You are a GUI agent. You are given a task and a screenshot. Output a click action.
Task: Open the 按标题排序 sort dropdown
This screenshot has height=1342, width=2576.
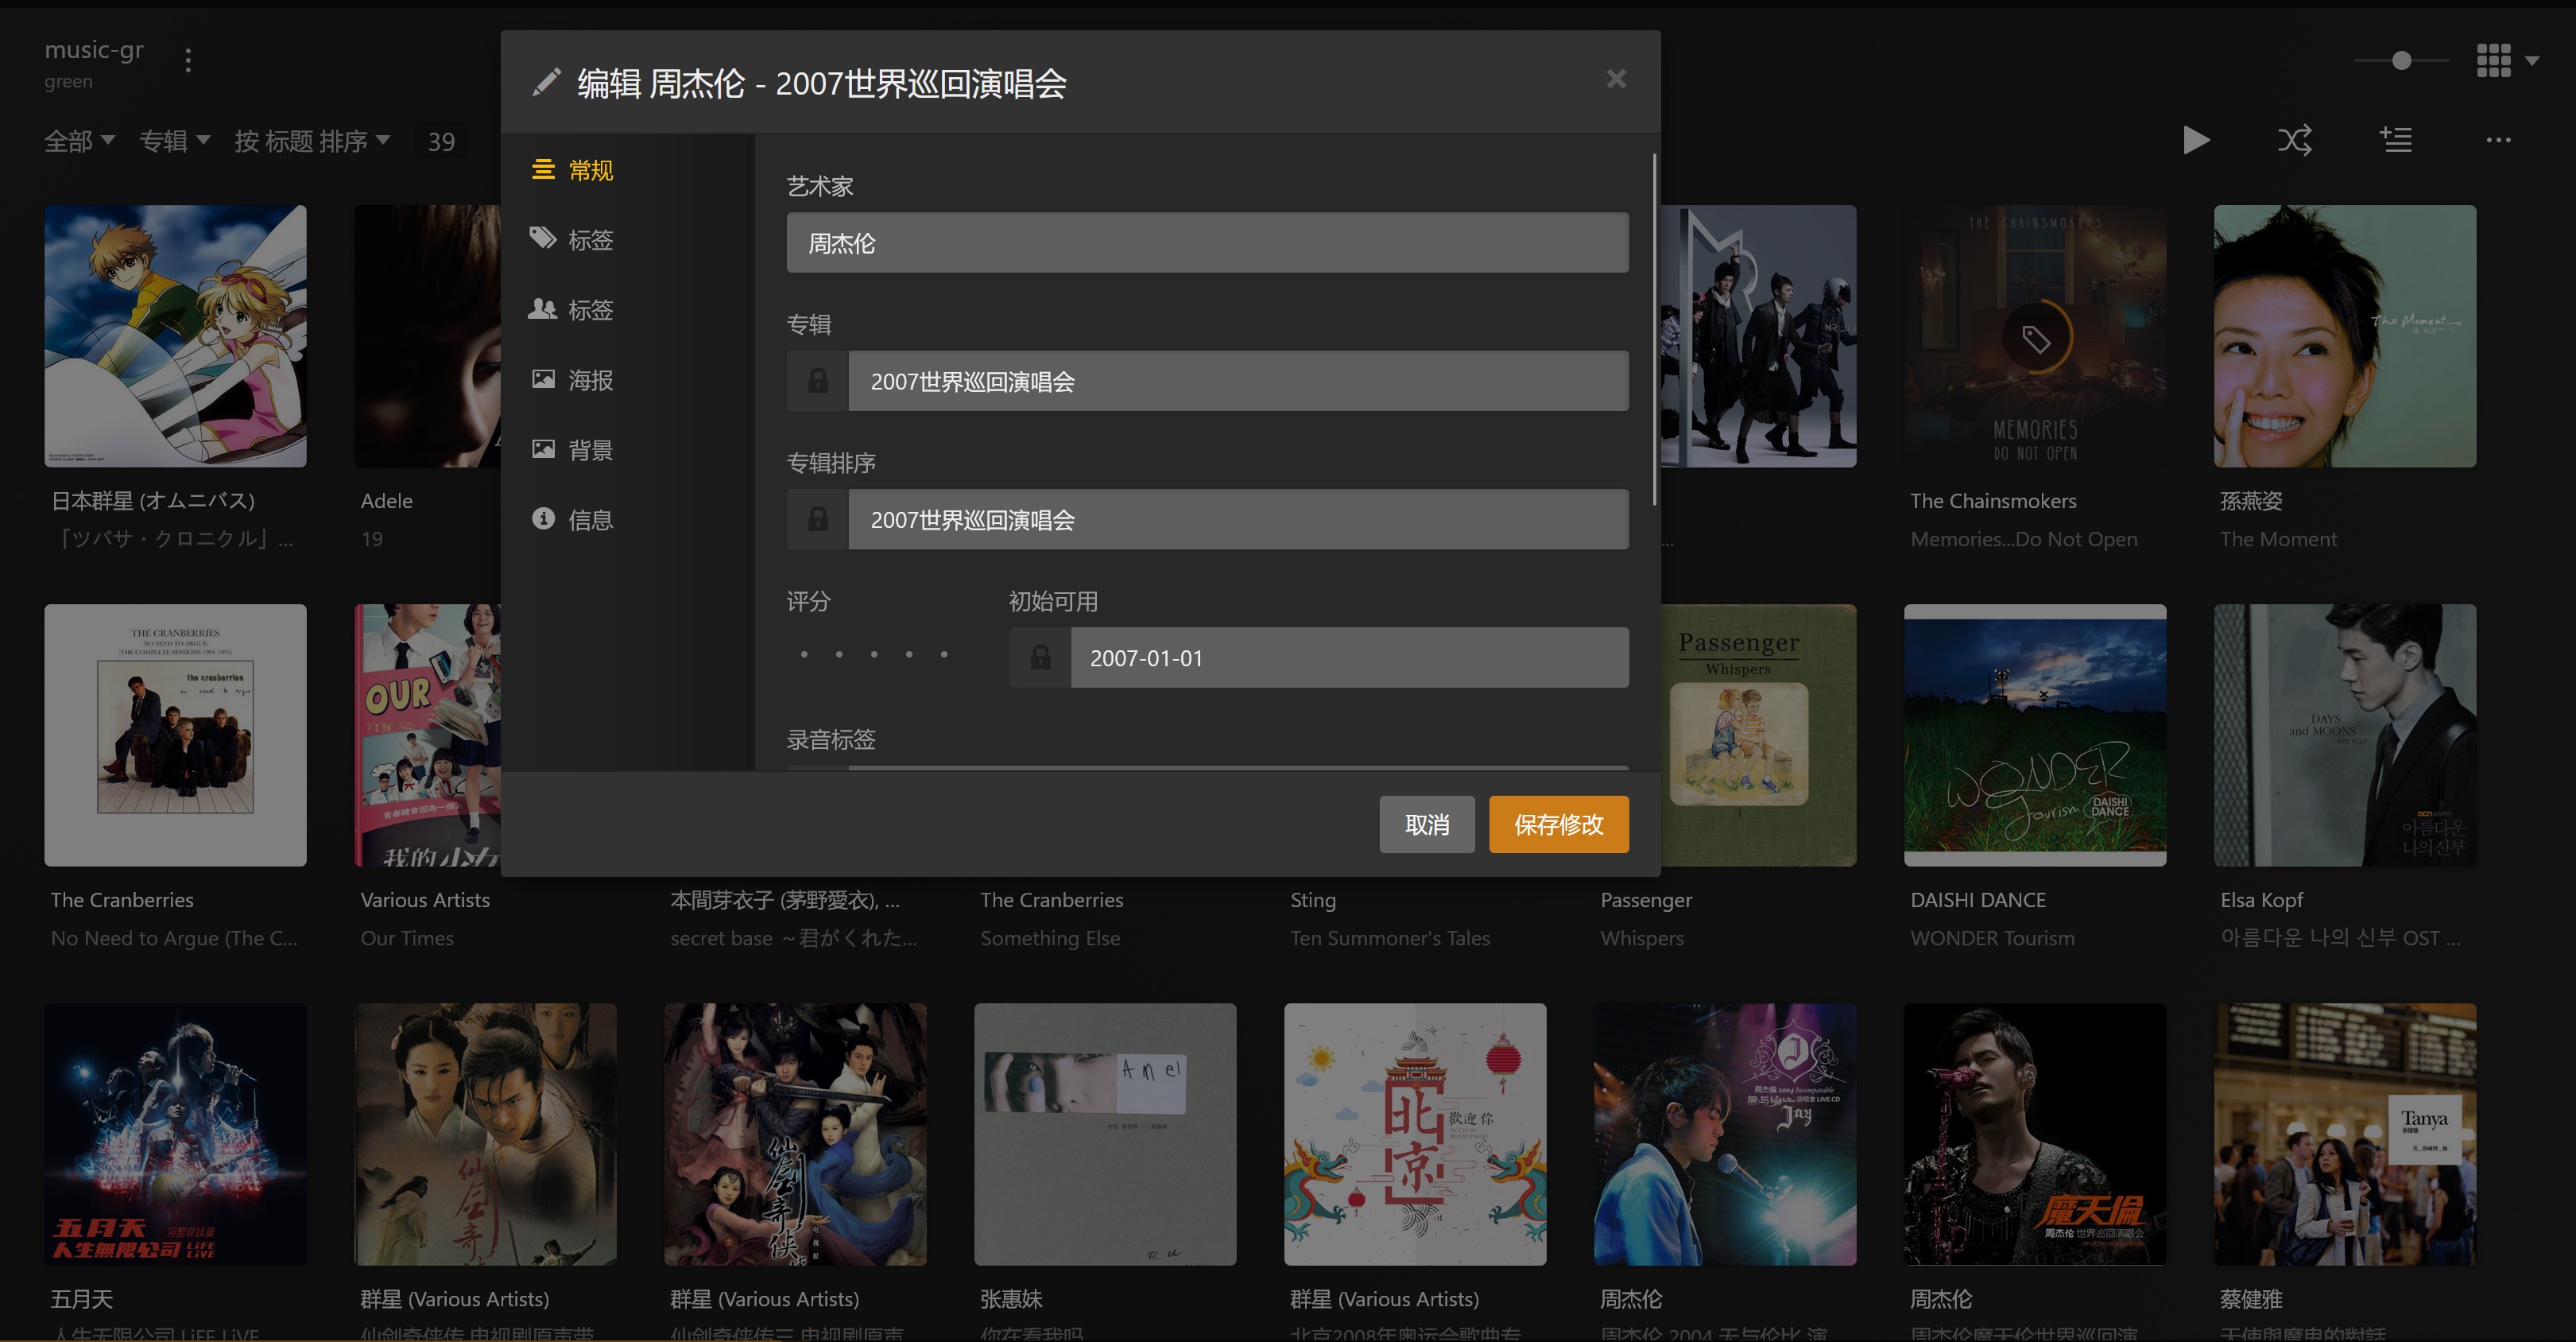312,141
